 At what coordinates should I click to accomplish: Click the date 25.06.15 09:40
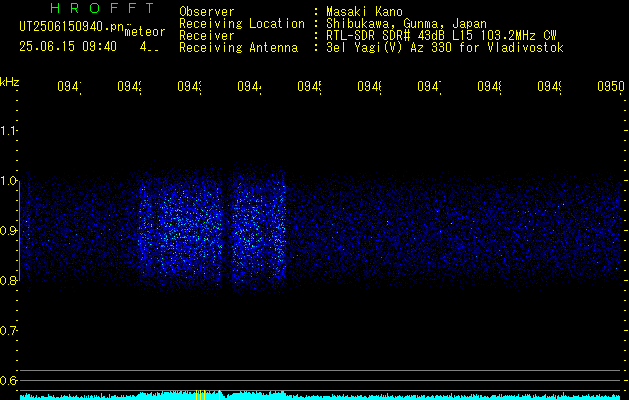click(x=68, y=47)
